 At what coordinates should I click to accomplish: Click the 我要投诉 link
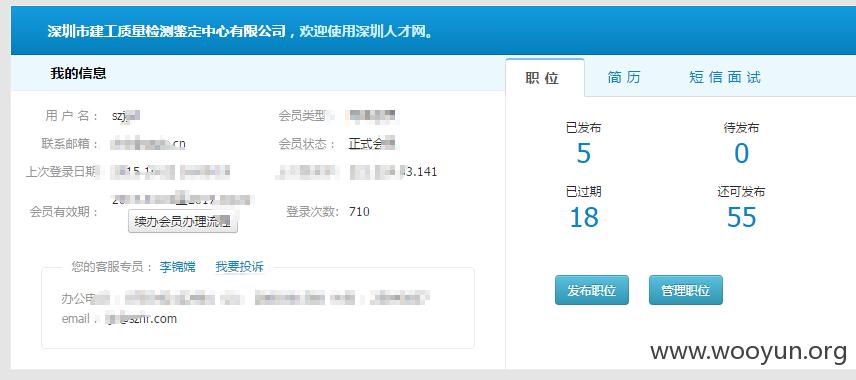[x=239, y=267]
